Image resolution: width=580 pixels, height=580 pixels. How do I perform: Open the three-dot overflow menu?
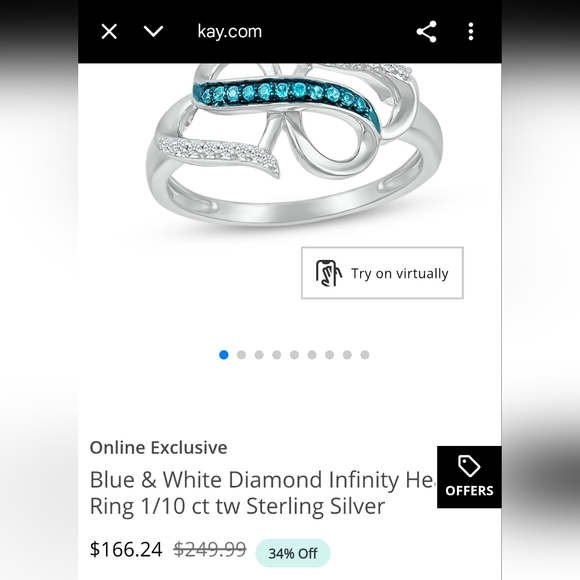(x=471, y=31)
